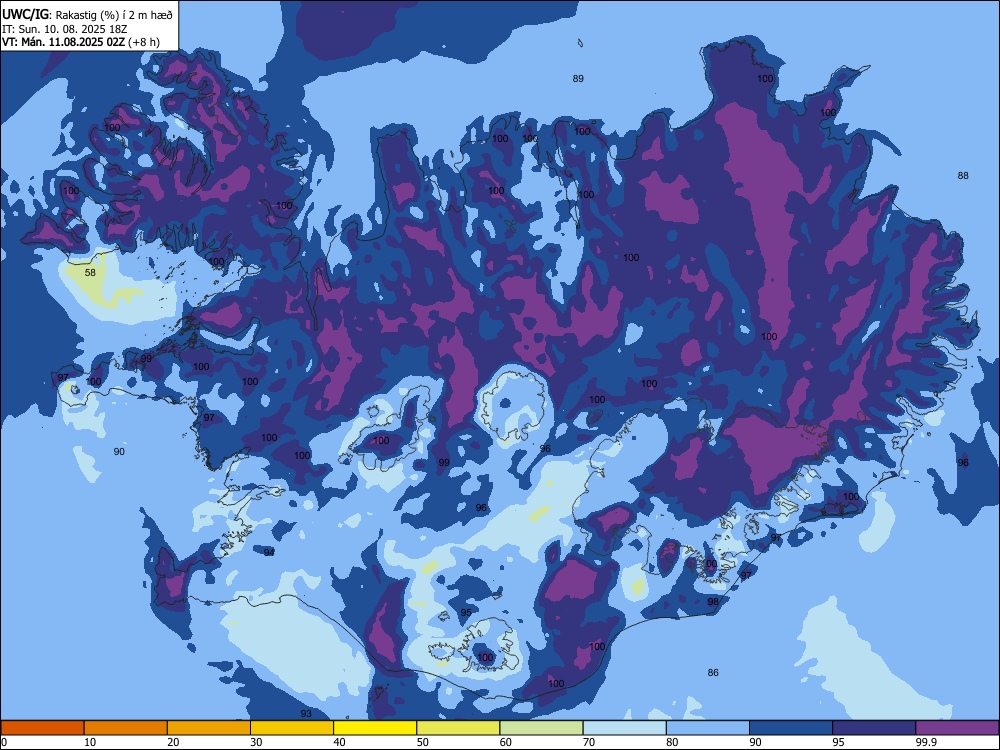Click the bright yellow 40–50 legend swatch
This screenshot has width=1000, height=750.
[x=375, y=728]
